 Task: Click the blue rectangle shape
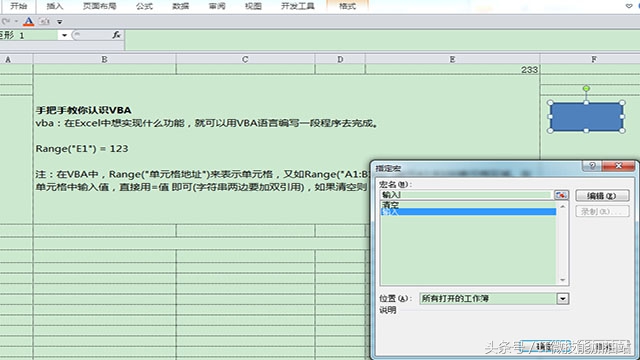[x=586, y=117]
